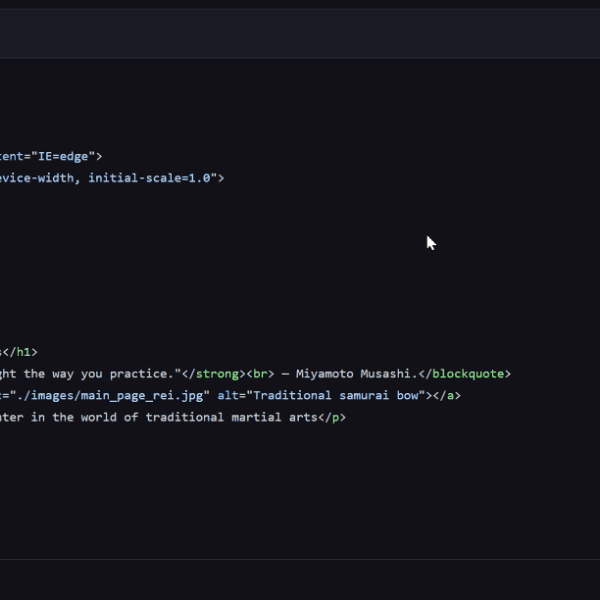Click the closing a tag
This screenshot has height=600, width=600.
click(446, 396)
